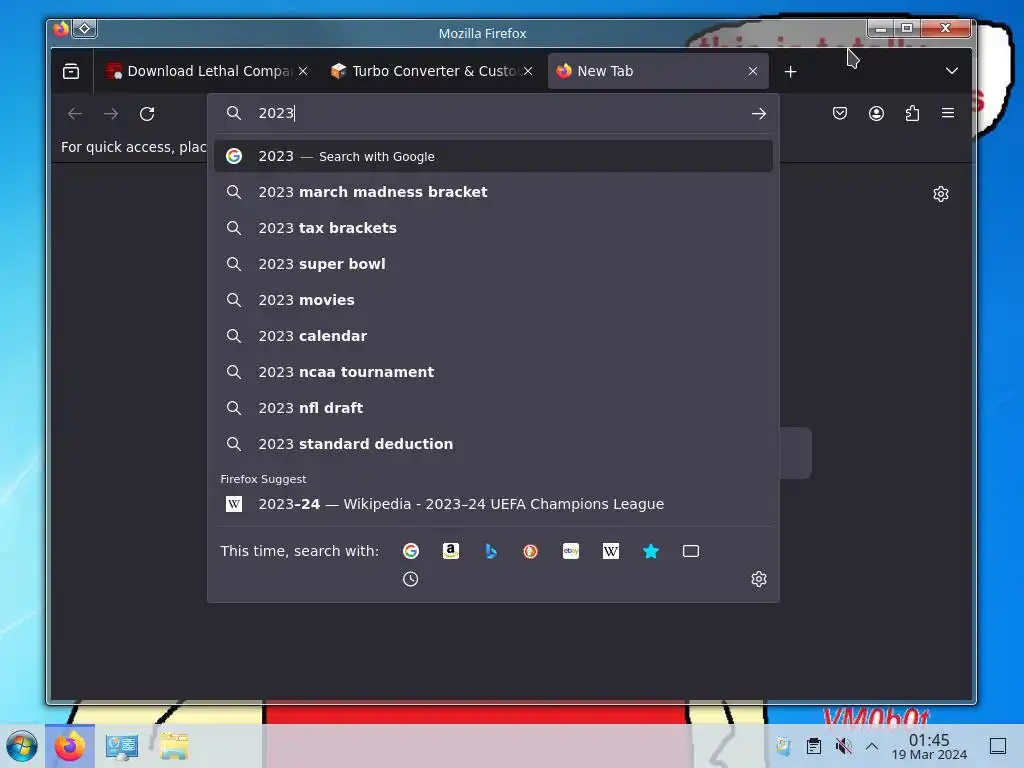The image size is (1024, 768).
Task: Open the Windows Start orb
Action: click(x=22, y=746)
